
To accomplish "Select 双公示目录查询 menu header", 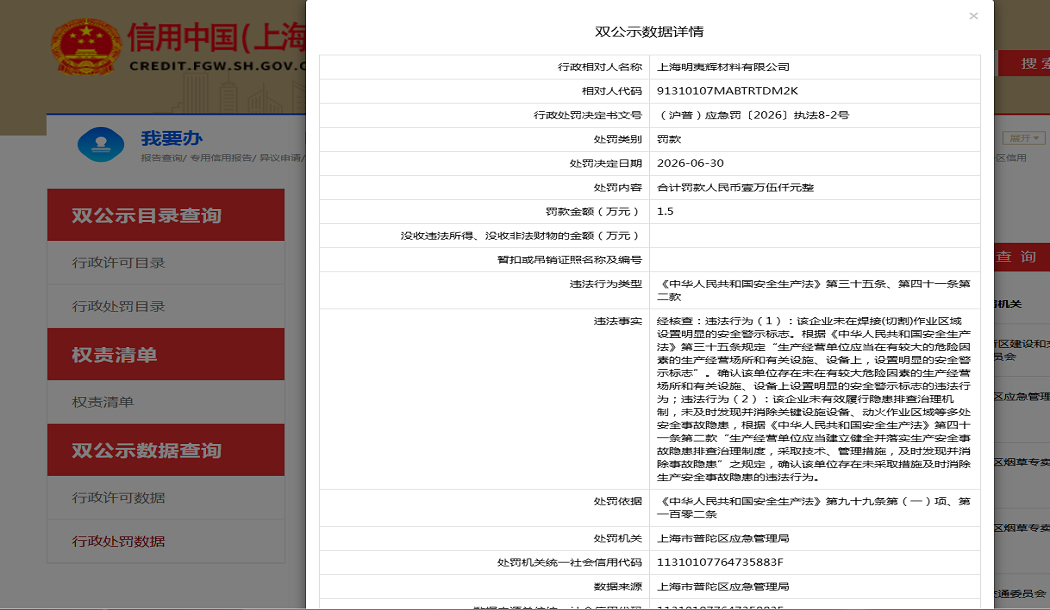I will coord(166,215).
